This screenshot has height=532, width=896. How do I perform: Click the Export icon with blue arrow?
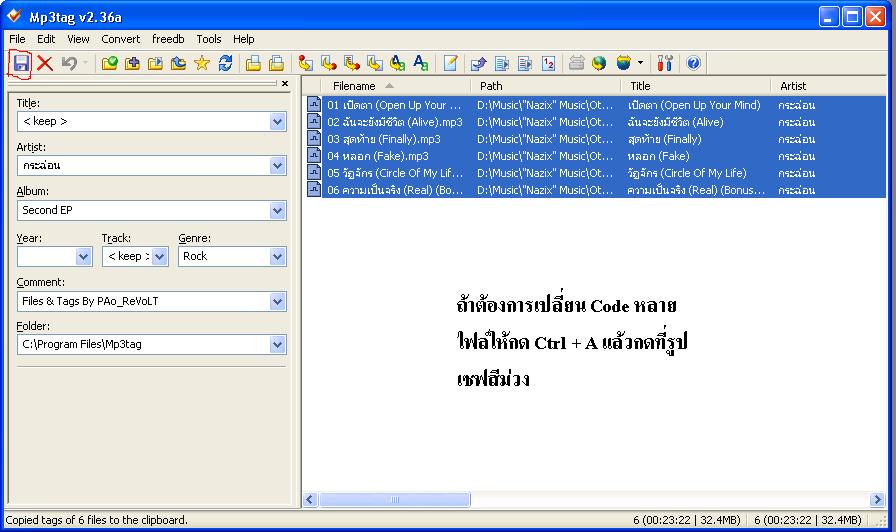click(x=478, y=63)
